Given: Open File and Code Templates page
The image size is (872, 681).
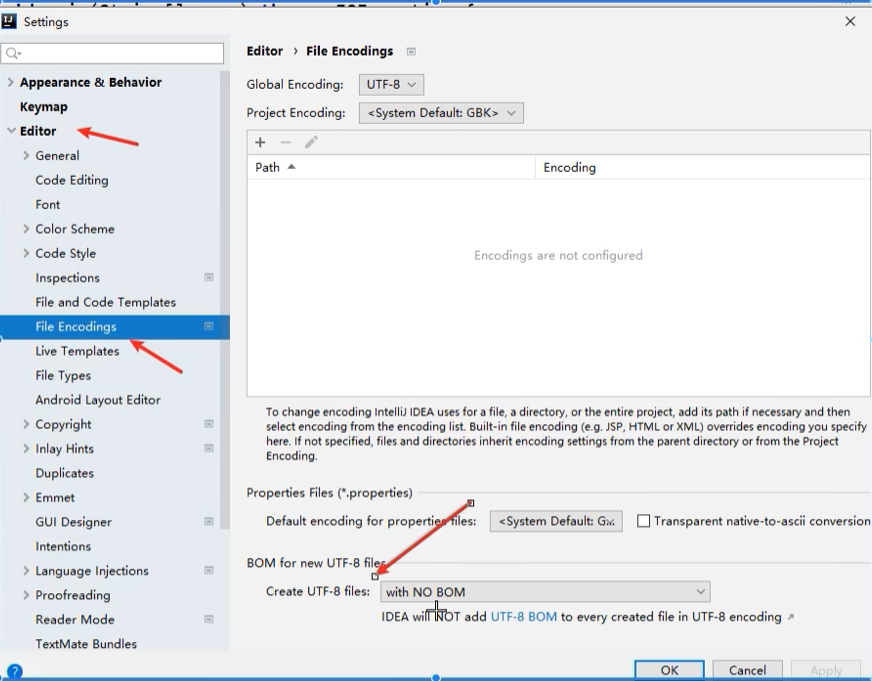Looking at the screenshot, I should [x=105, y=302].
